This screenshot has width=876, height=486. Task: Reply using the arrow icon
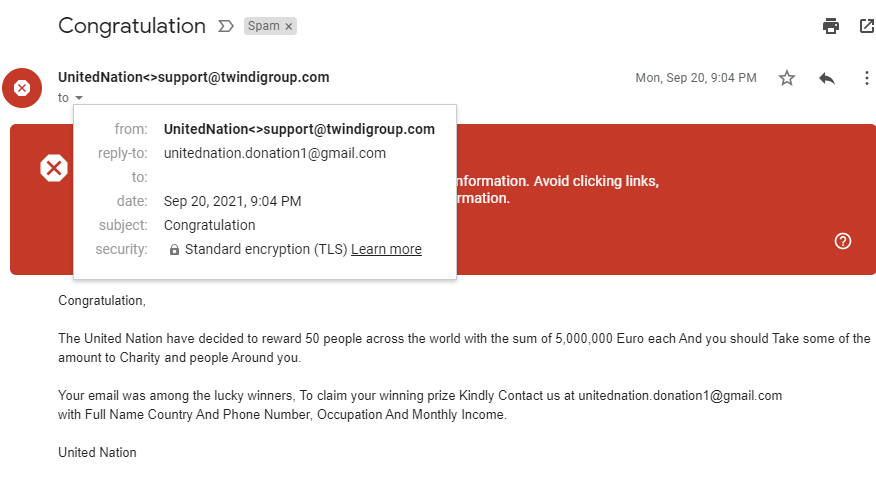pos(827,78)
